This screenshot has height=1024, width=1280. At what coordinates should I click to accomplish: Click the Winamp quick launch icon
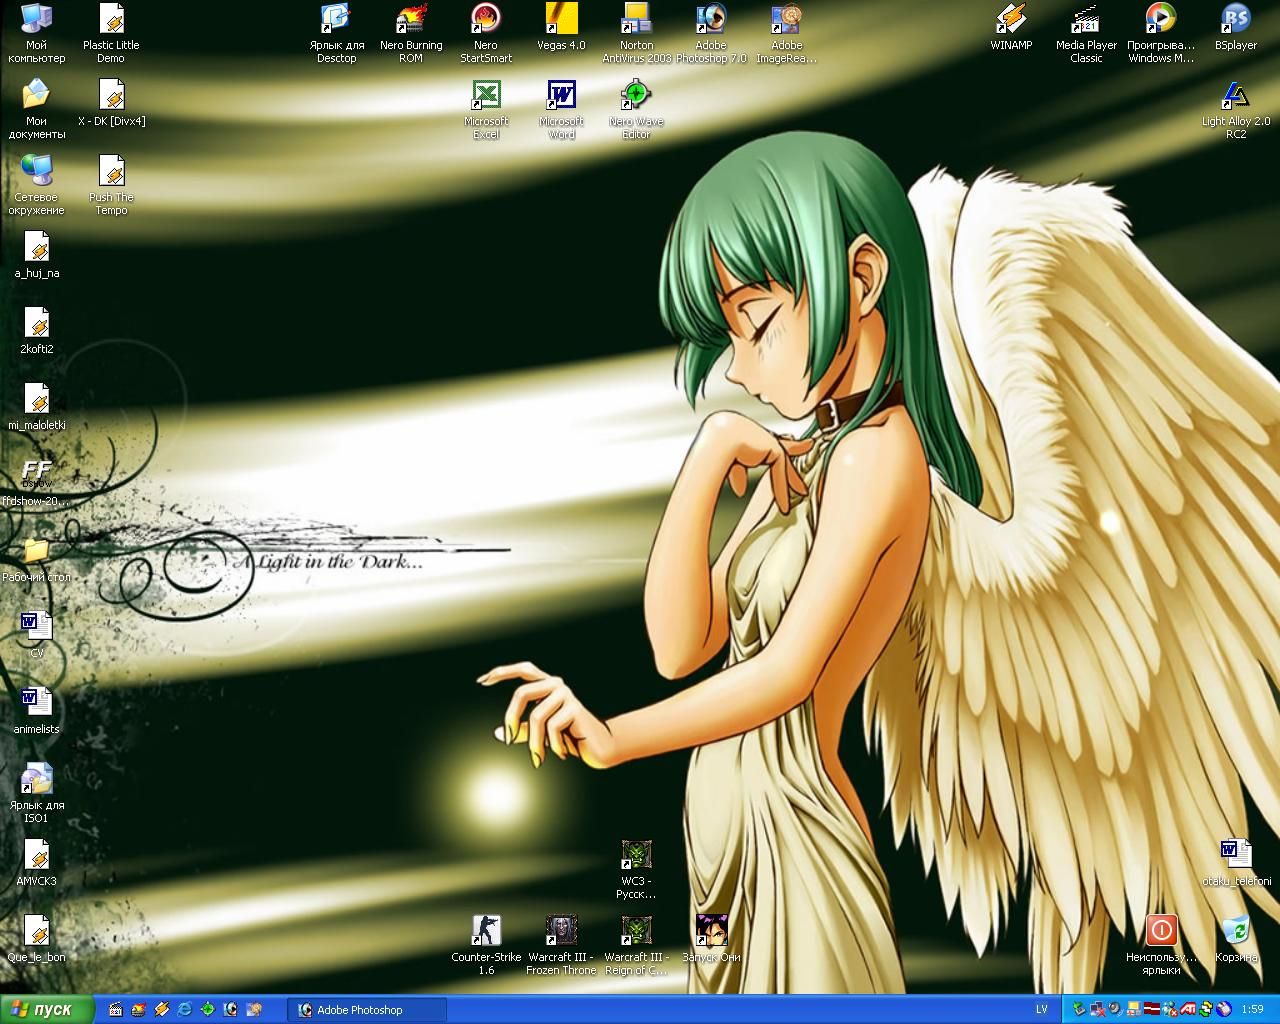tap(161, 1010)
